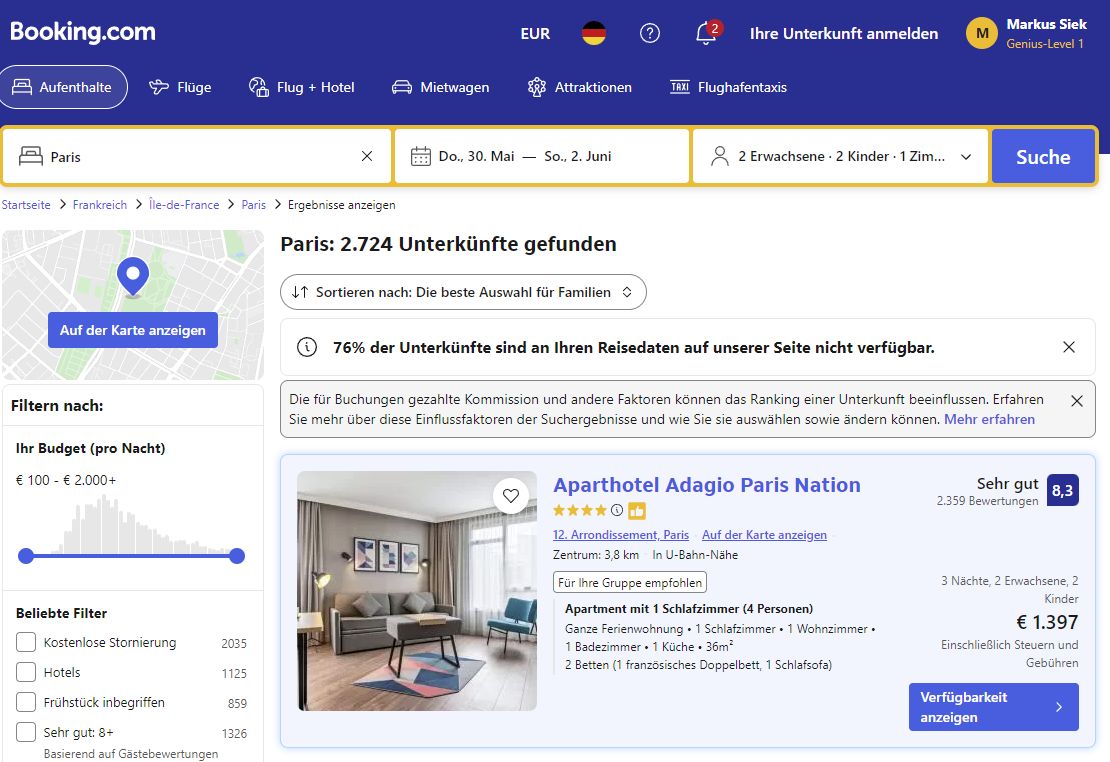The height and width of the screenshot is (762, 1110).
Task: Click the Paris breadcrumb link
Action: coord(253,205)
